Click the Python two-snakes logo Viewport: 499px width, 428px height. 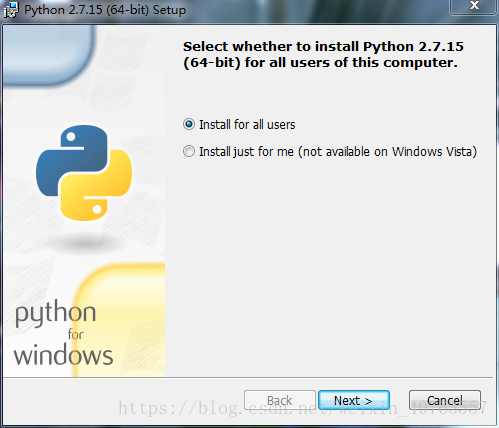pyautogui.click(x=84, y=173)
